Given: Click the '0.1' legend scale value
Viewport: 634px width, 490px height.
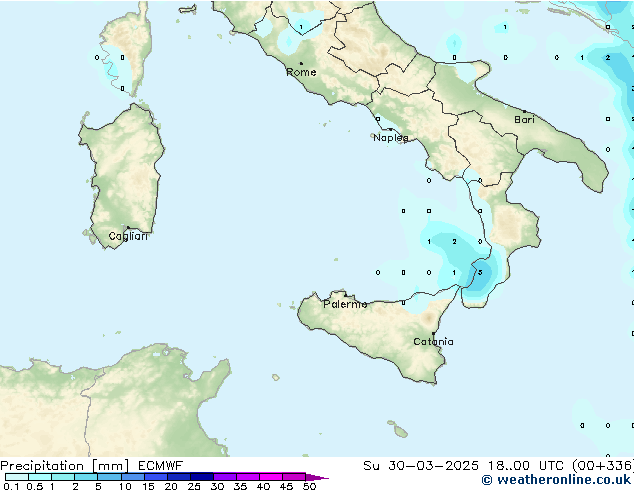Looking at the screenshot, I should [11, 486].
